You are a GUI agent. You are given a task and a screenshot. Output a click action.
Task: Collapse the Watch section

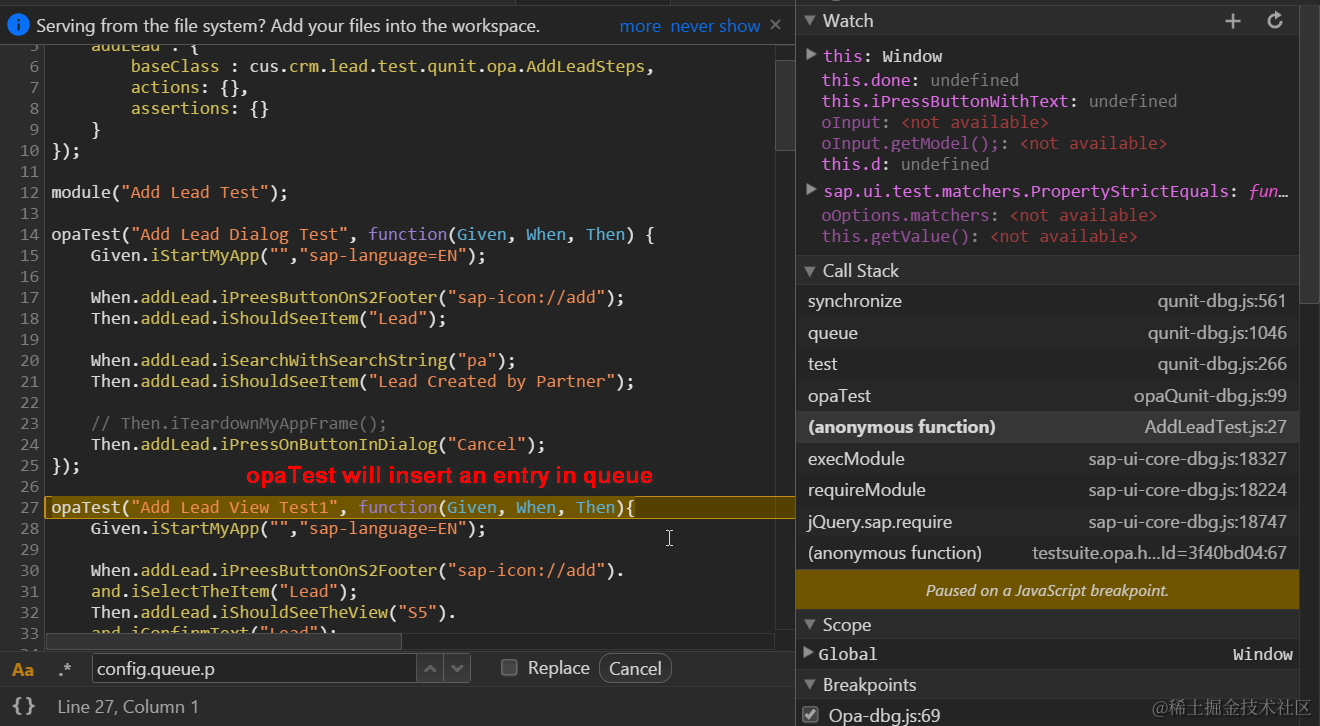tap(809, 20)
